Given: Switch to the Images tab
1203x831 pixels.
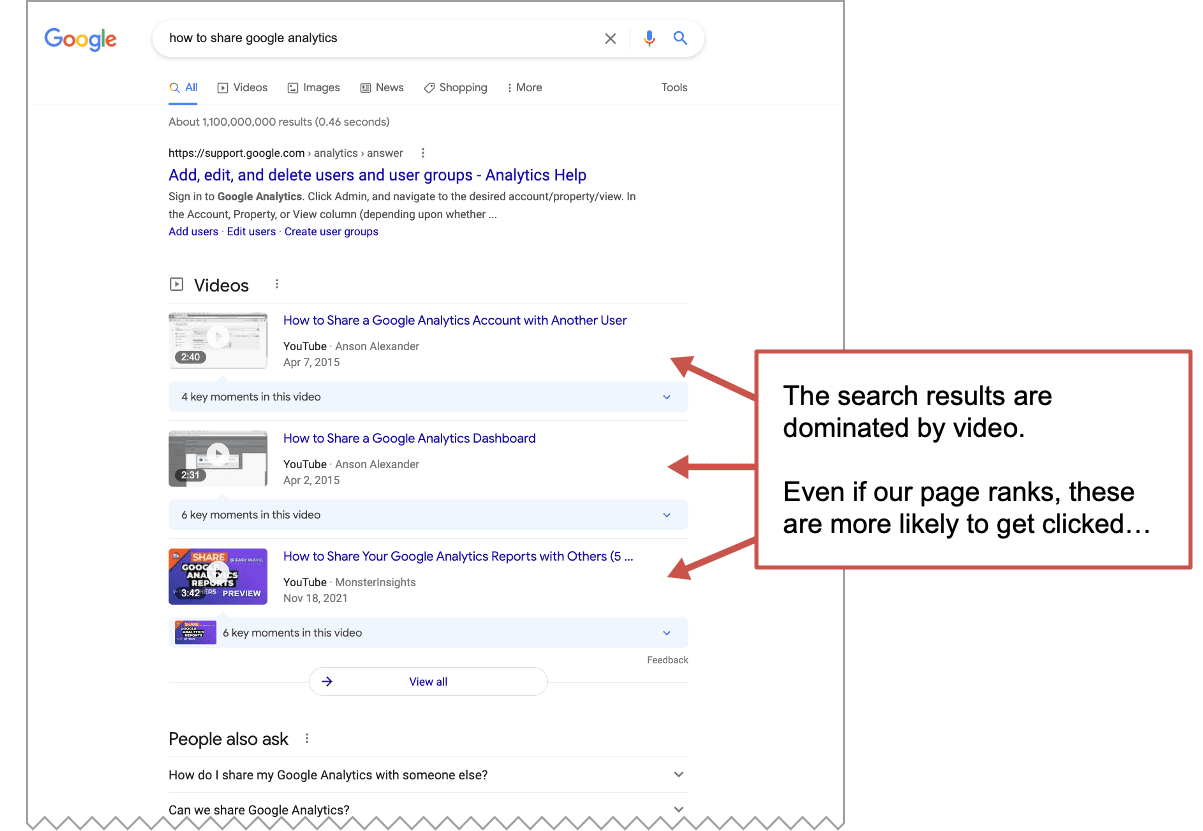Looking at the screenshot, I should pyautogui.click(x=314, y=88).
